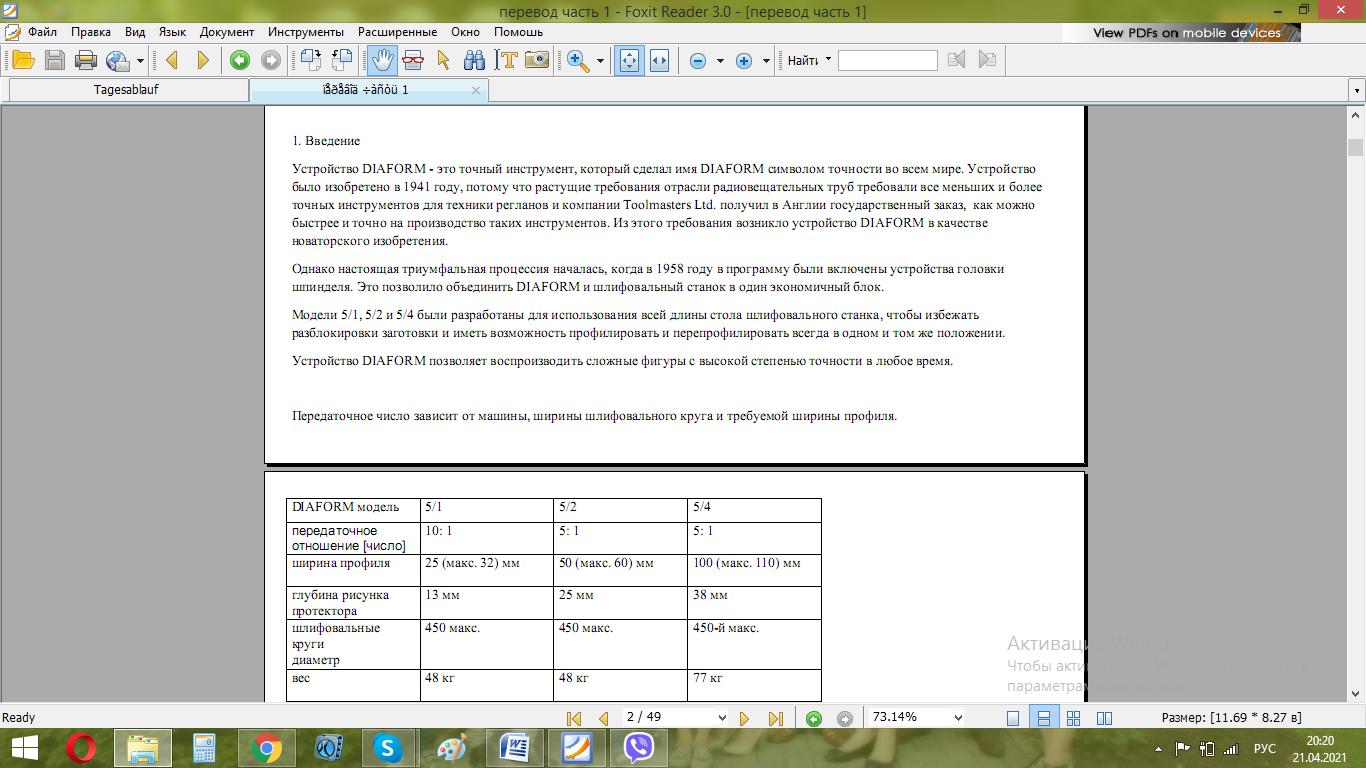
Task: Activate the Select Text tool
Action: click(506, 60)
